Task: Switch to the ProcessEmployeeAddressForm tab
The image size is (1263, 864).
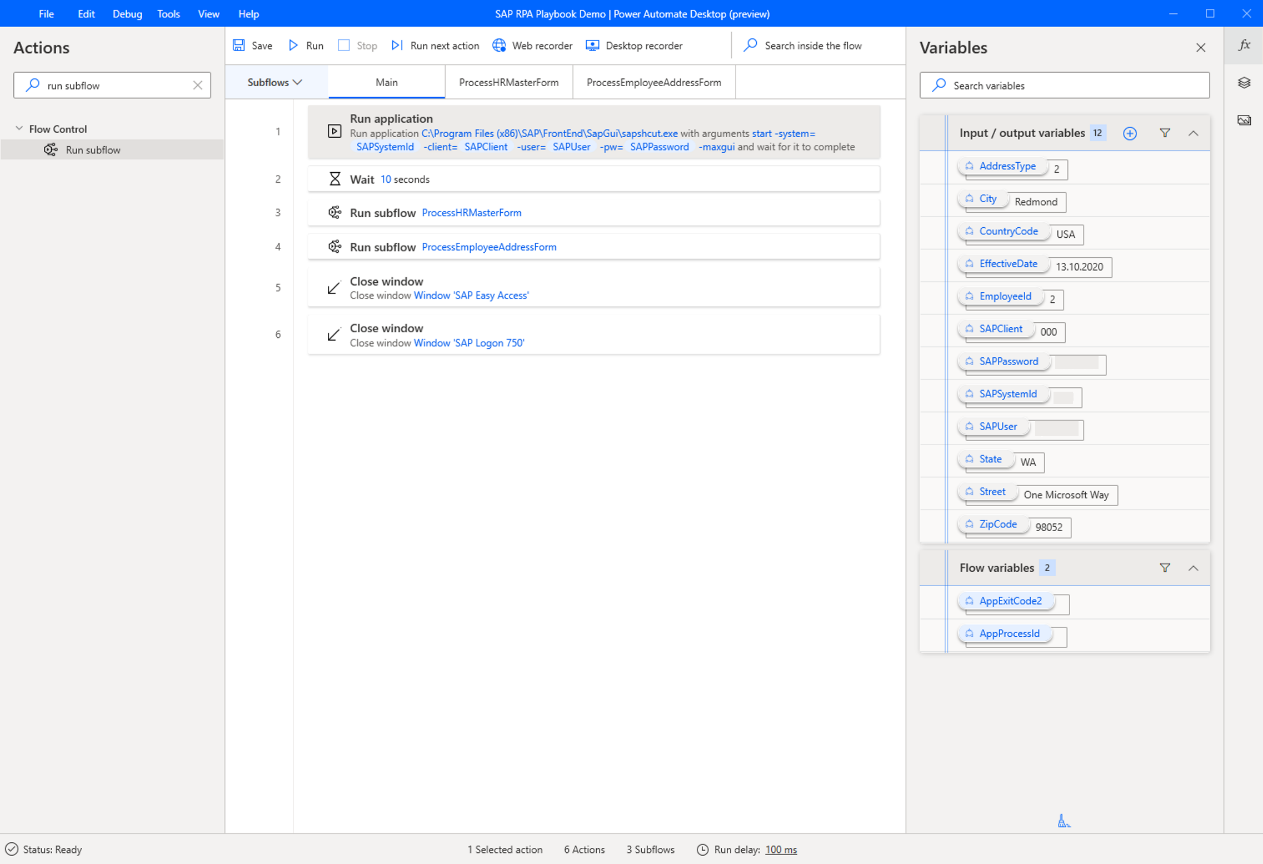Action: tap(653, 82)
